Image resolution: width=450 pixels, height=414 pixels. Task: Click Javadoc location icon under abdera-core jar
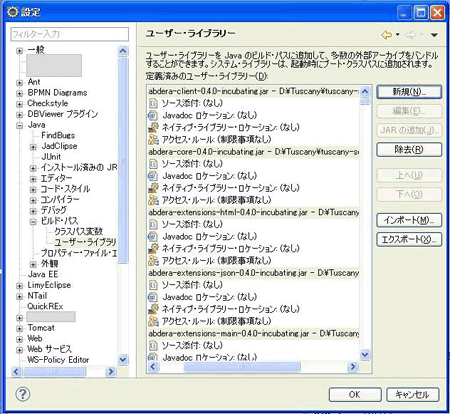pyautogui.click(x=153, y=176)
